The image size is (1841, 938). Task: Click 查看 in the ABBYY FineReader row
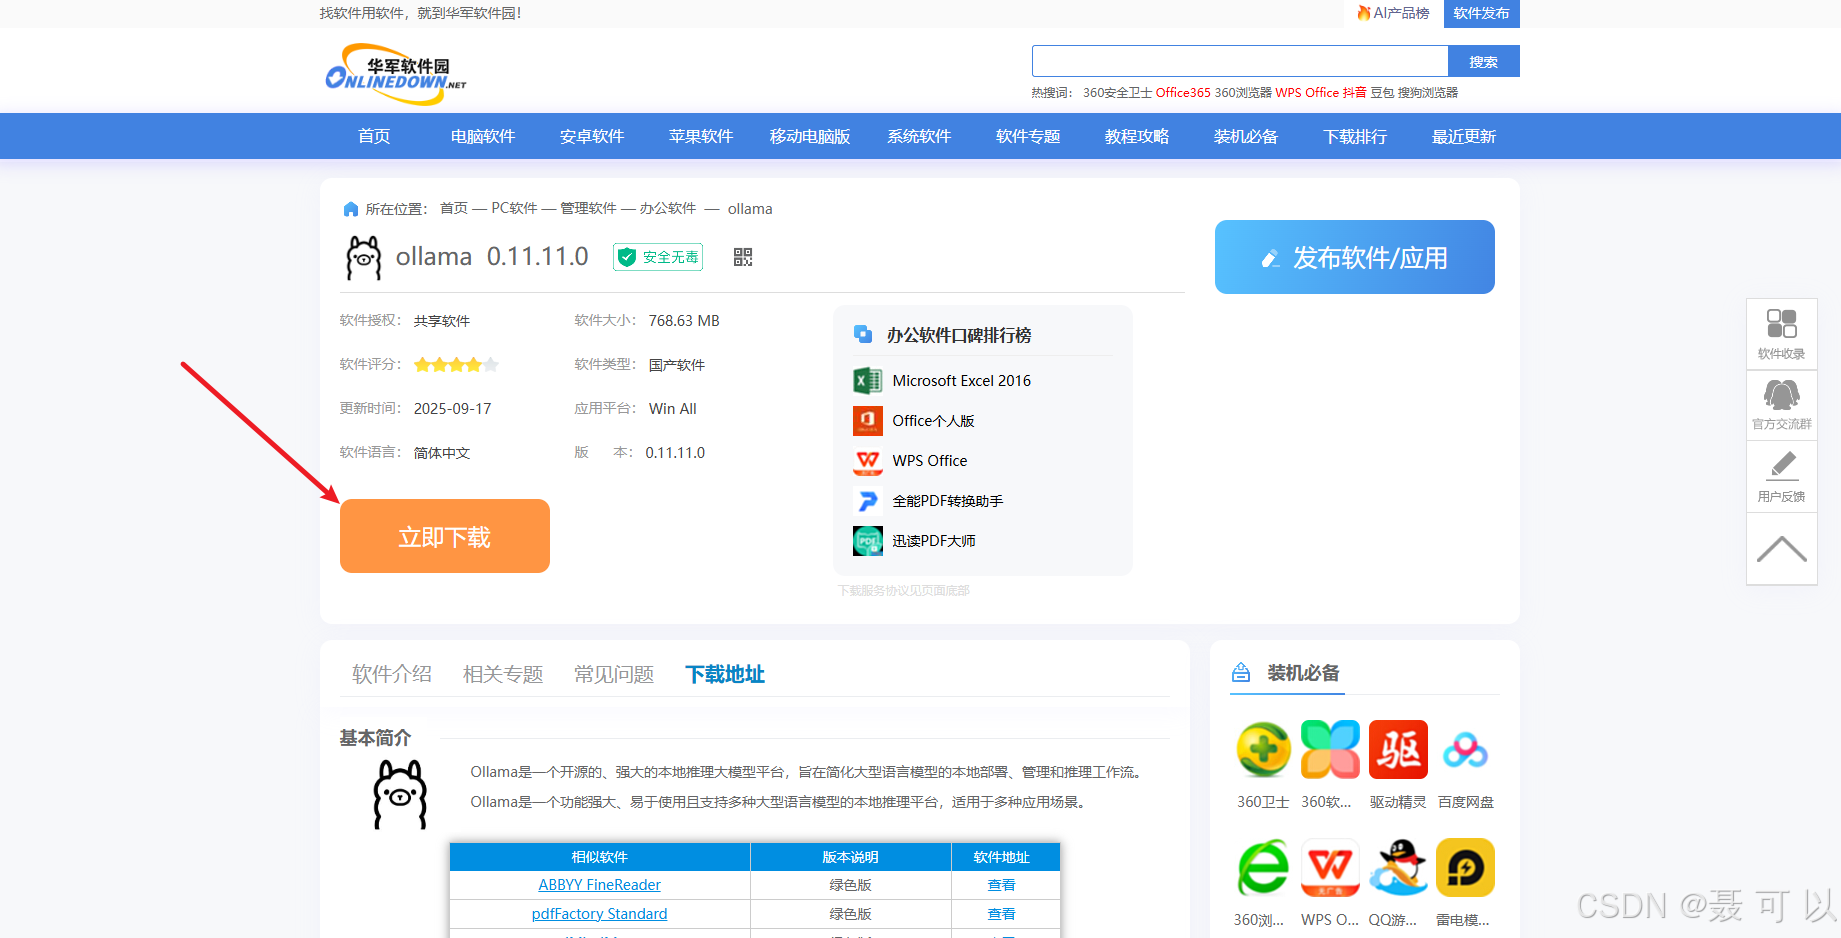(1001, 885)
